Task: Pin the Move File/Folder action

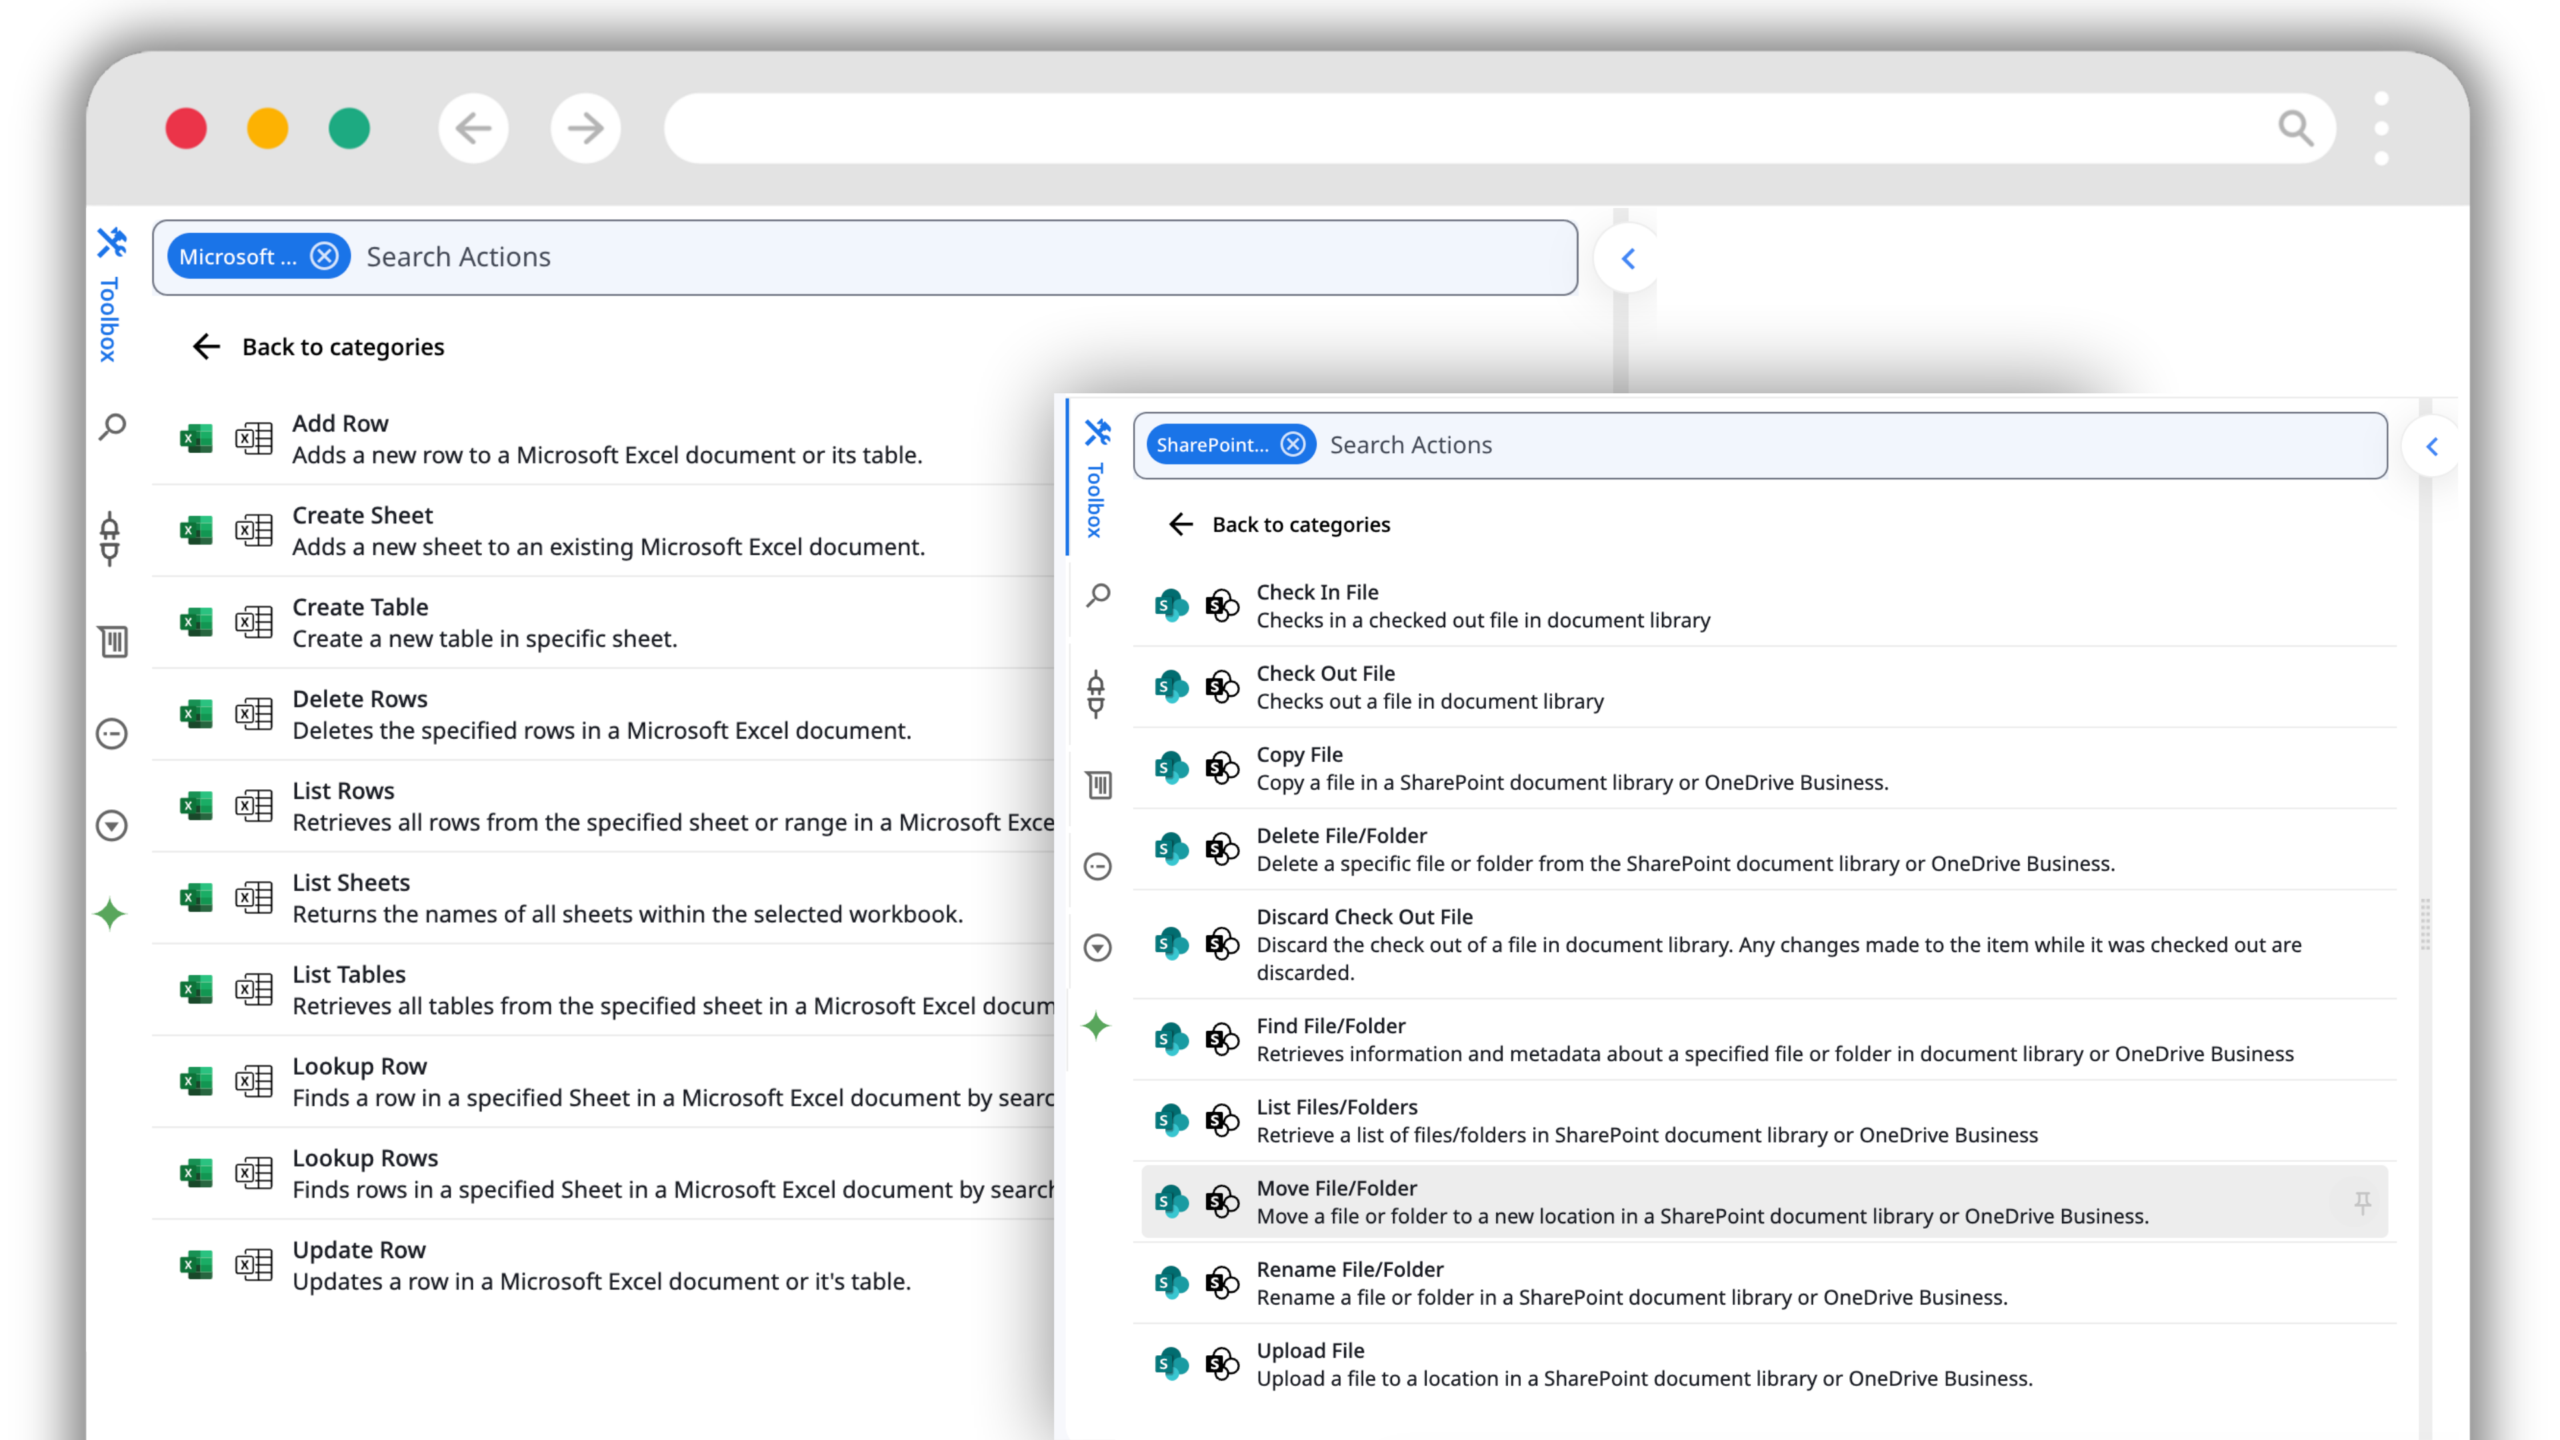Action: pos(2363,1202)
